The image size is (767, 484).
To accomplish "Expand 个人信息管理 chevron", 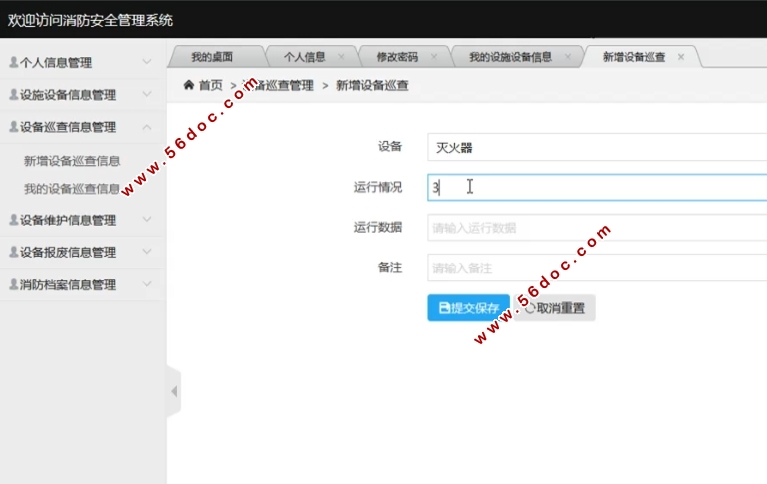I will 147,62.
